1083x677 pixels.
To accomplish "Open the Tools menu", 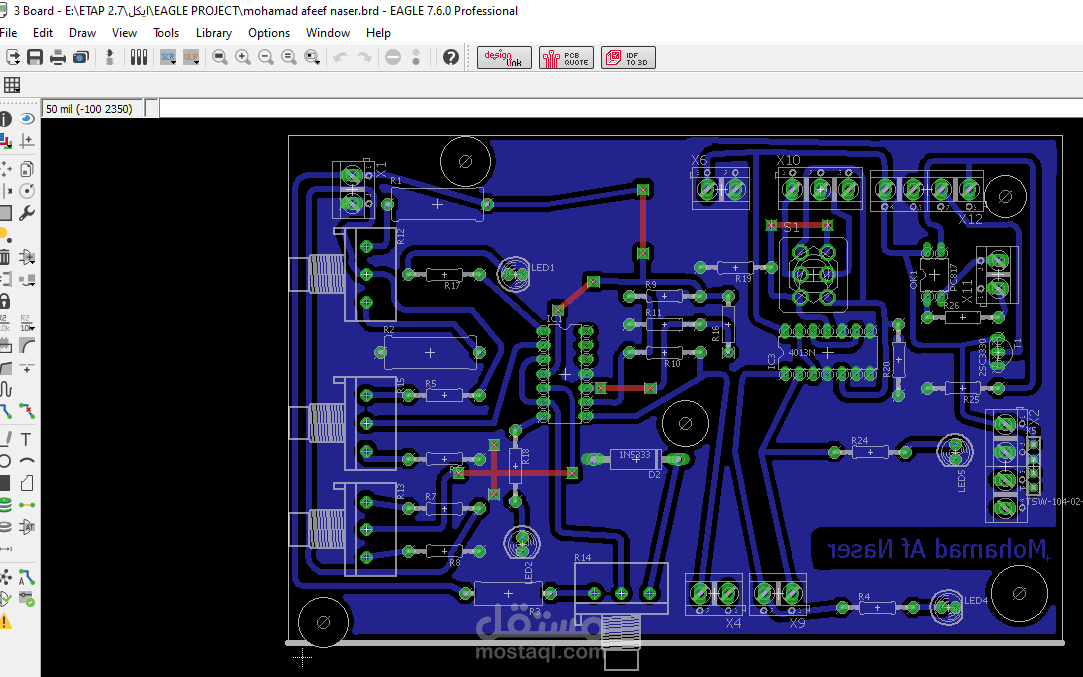I will (166, 32).
